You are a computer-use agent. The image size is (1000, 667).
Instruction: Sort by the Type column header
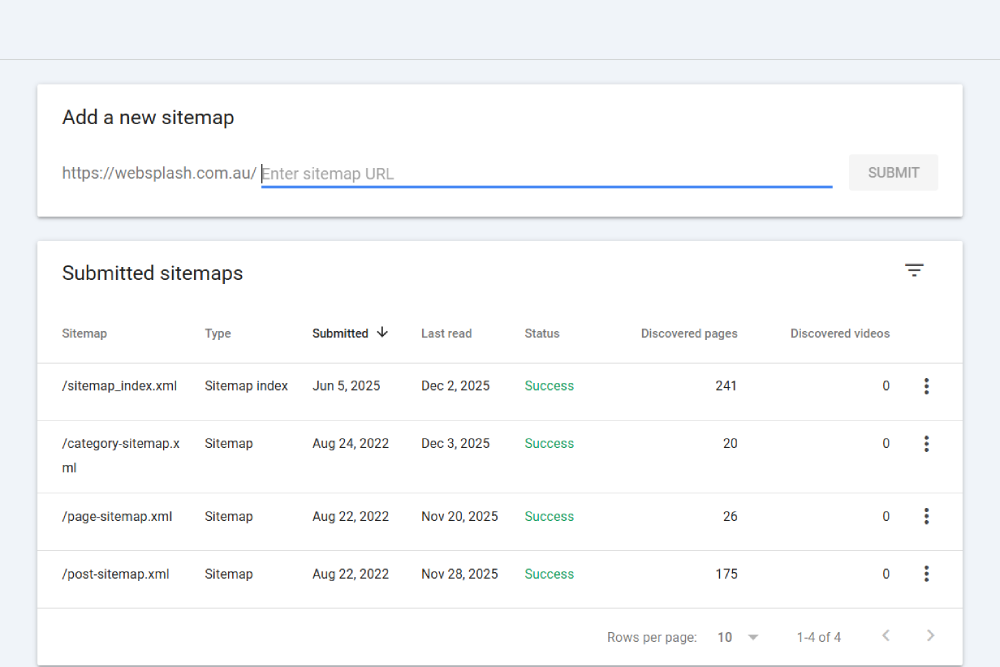217,334
